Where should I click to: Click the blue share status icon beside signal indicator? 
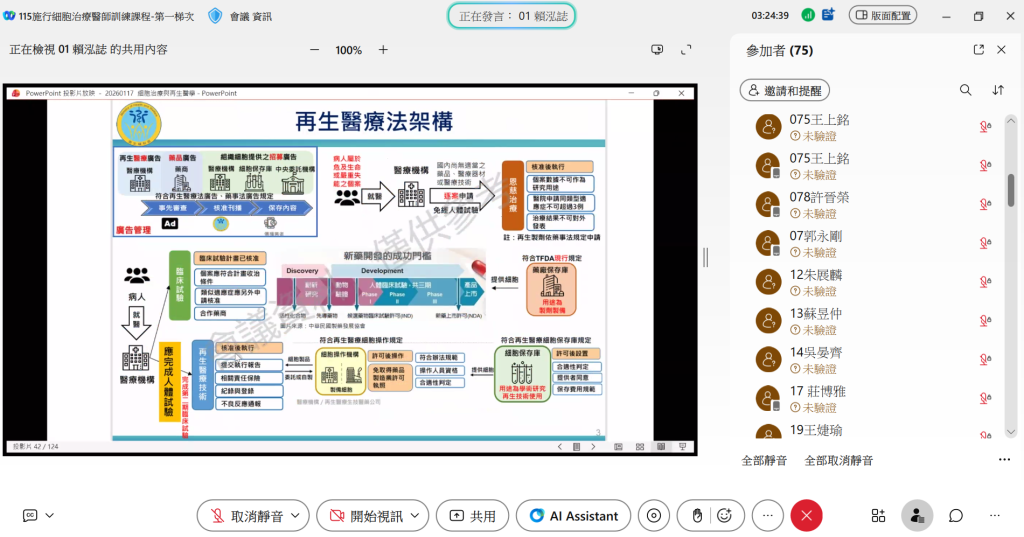(x=828, y=14)
